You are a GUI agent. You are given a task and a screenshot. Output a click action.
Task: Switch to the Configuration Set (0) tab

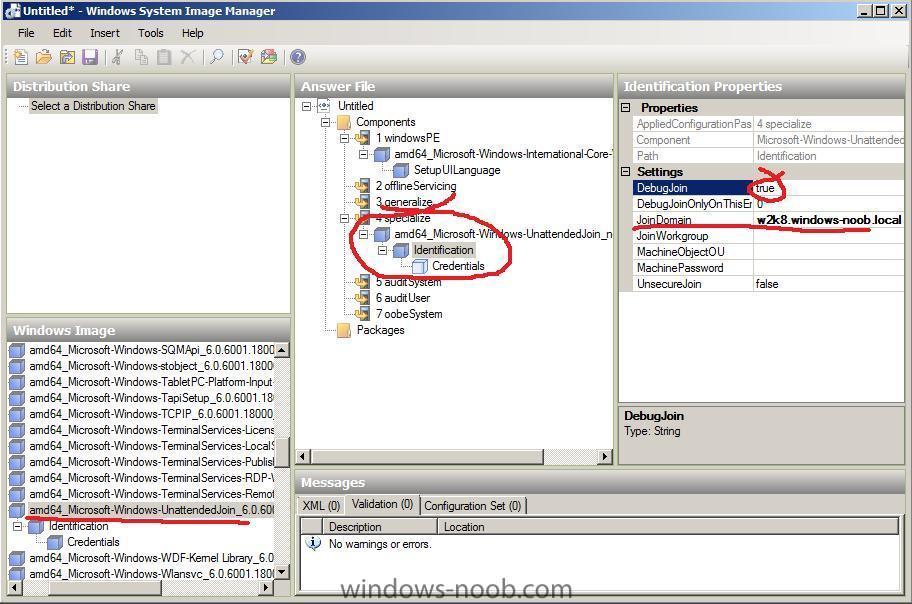(473, 506)
